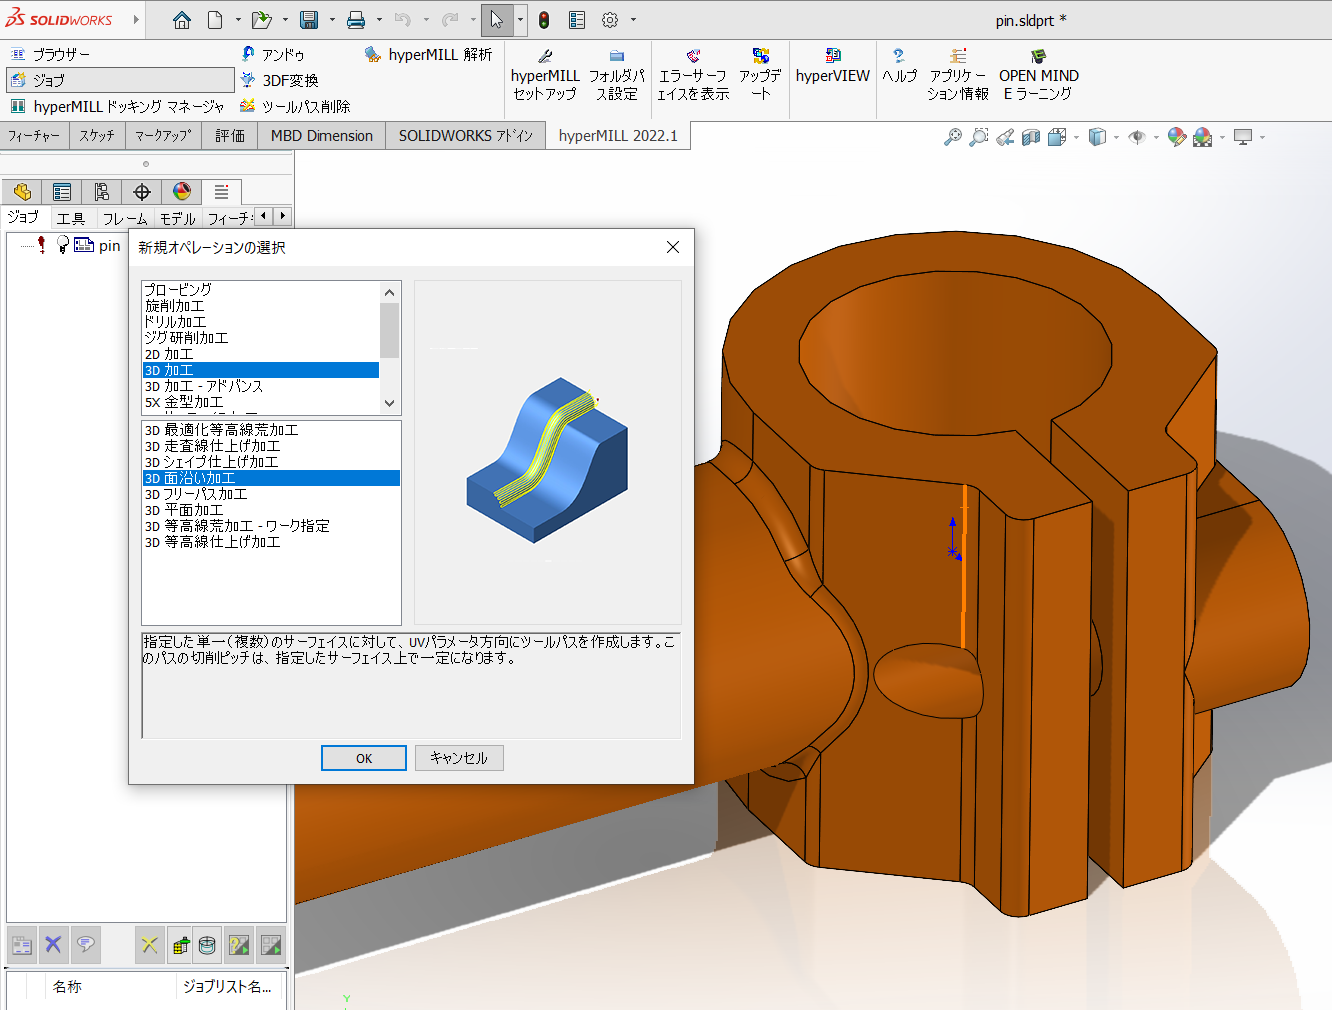Click エラーサーフェイスを表示

(x=693, y=77)
